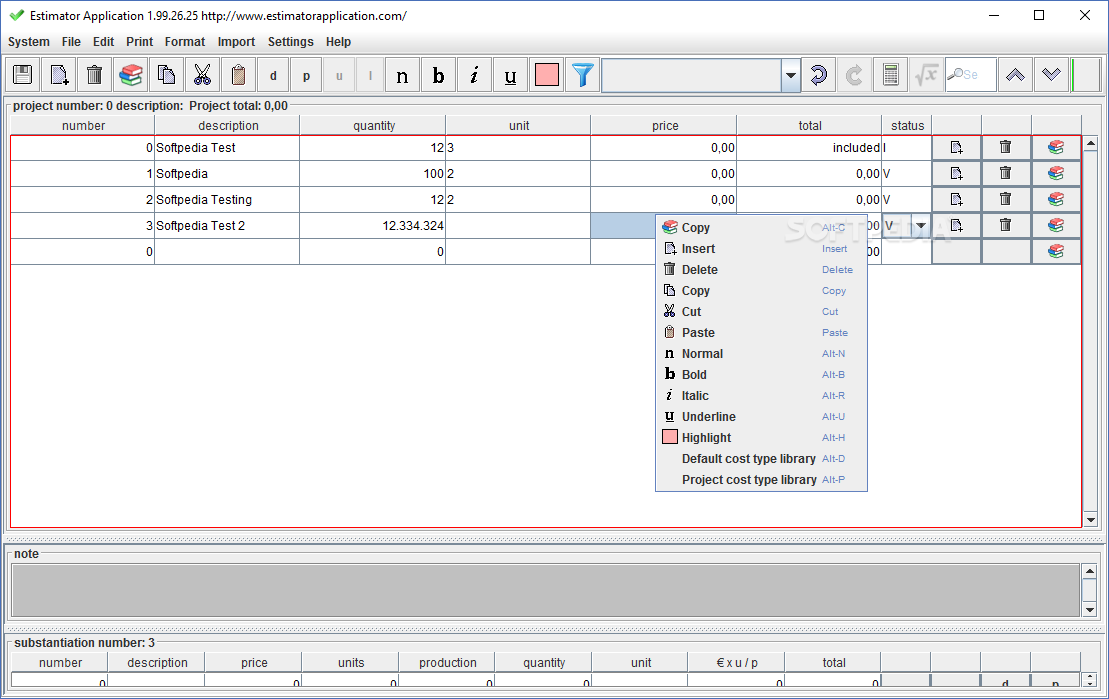Screen dimensions: 1109x699
Task: Click the scissors Cut toolbar icon
Action: pyautogui.click(x=202, y=75)
